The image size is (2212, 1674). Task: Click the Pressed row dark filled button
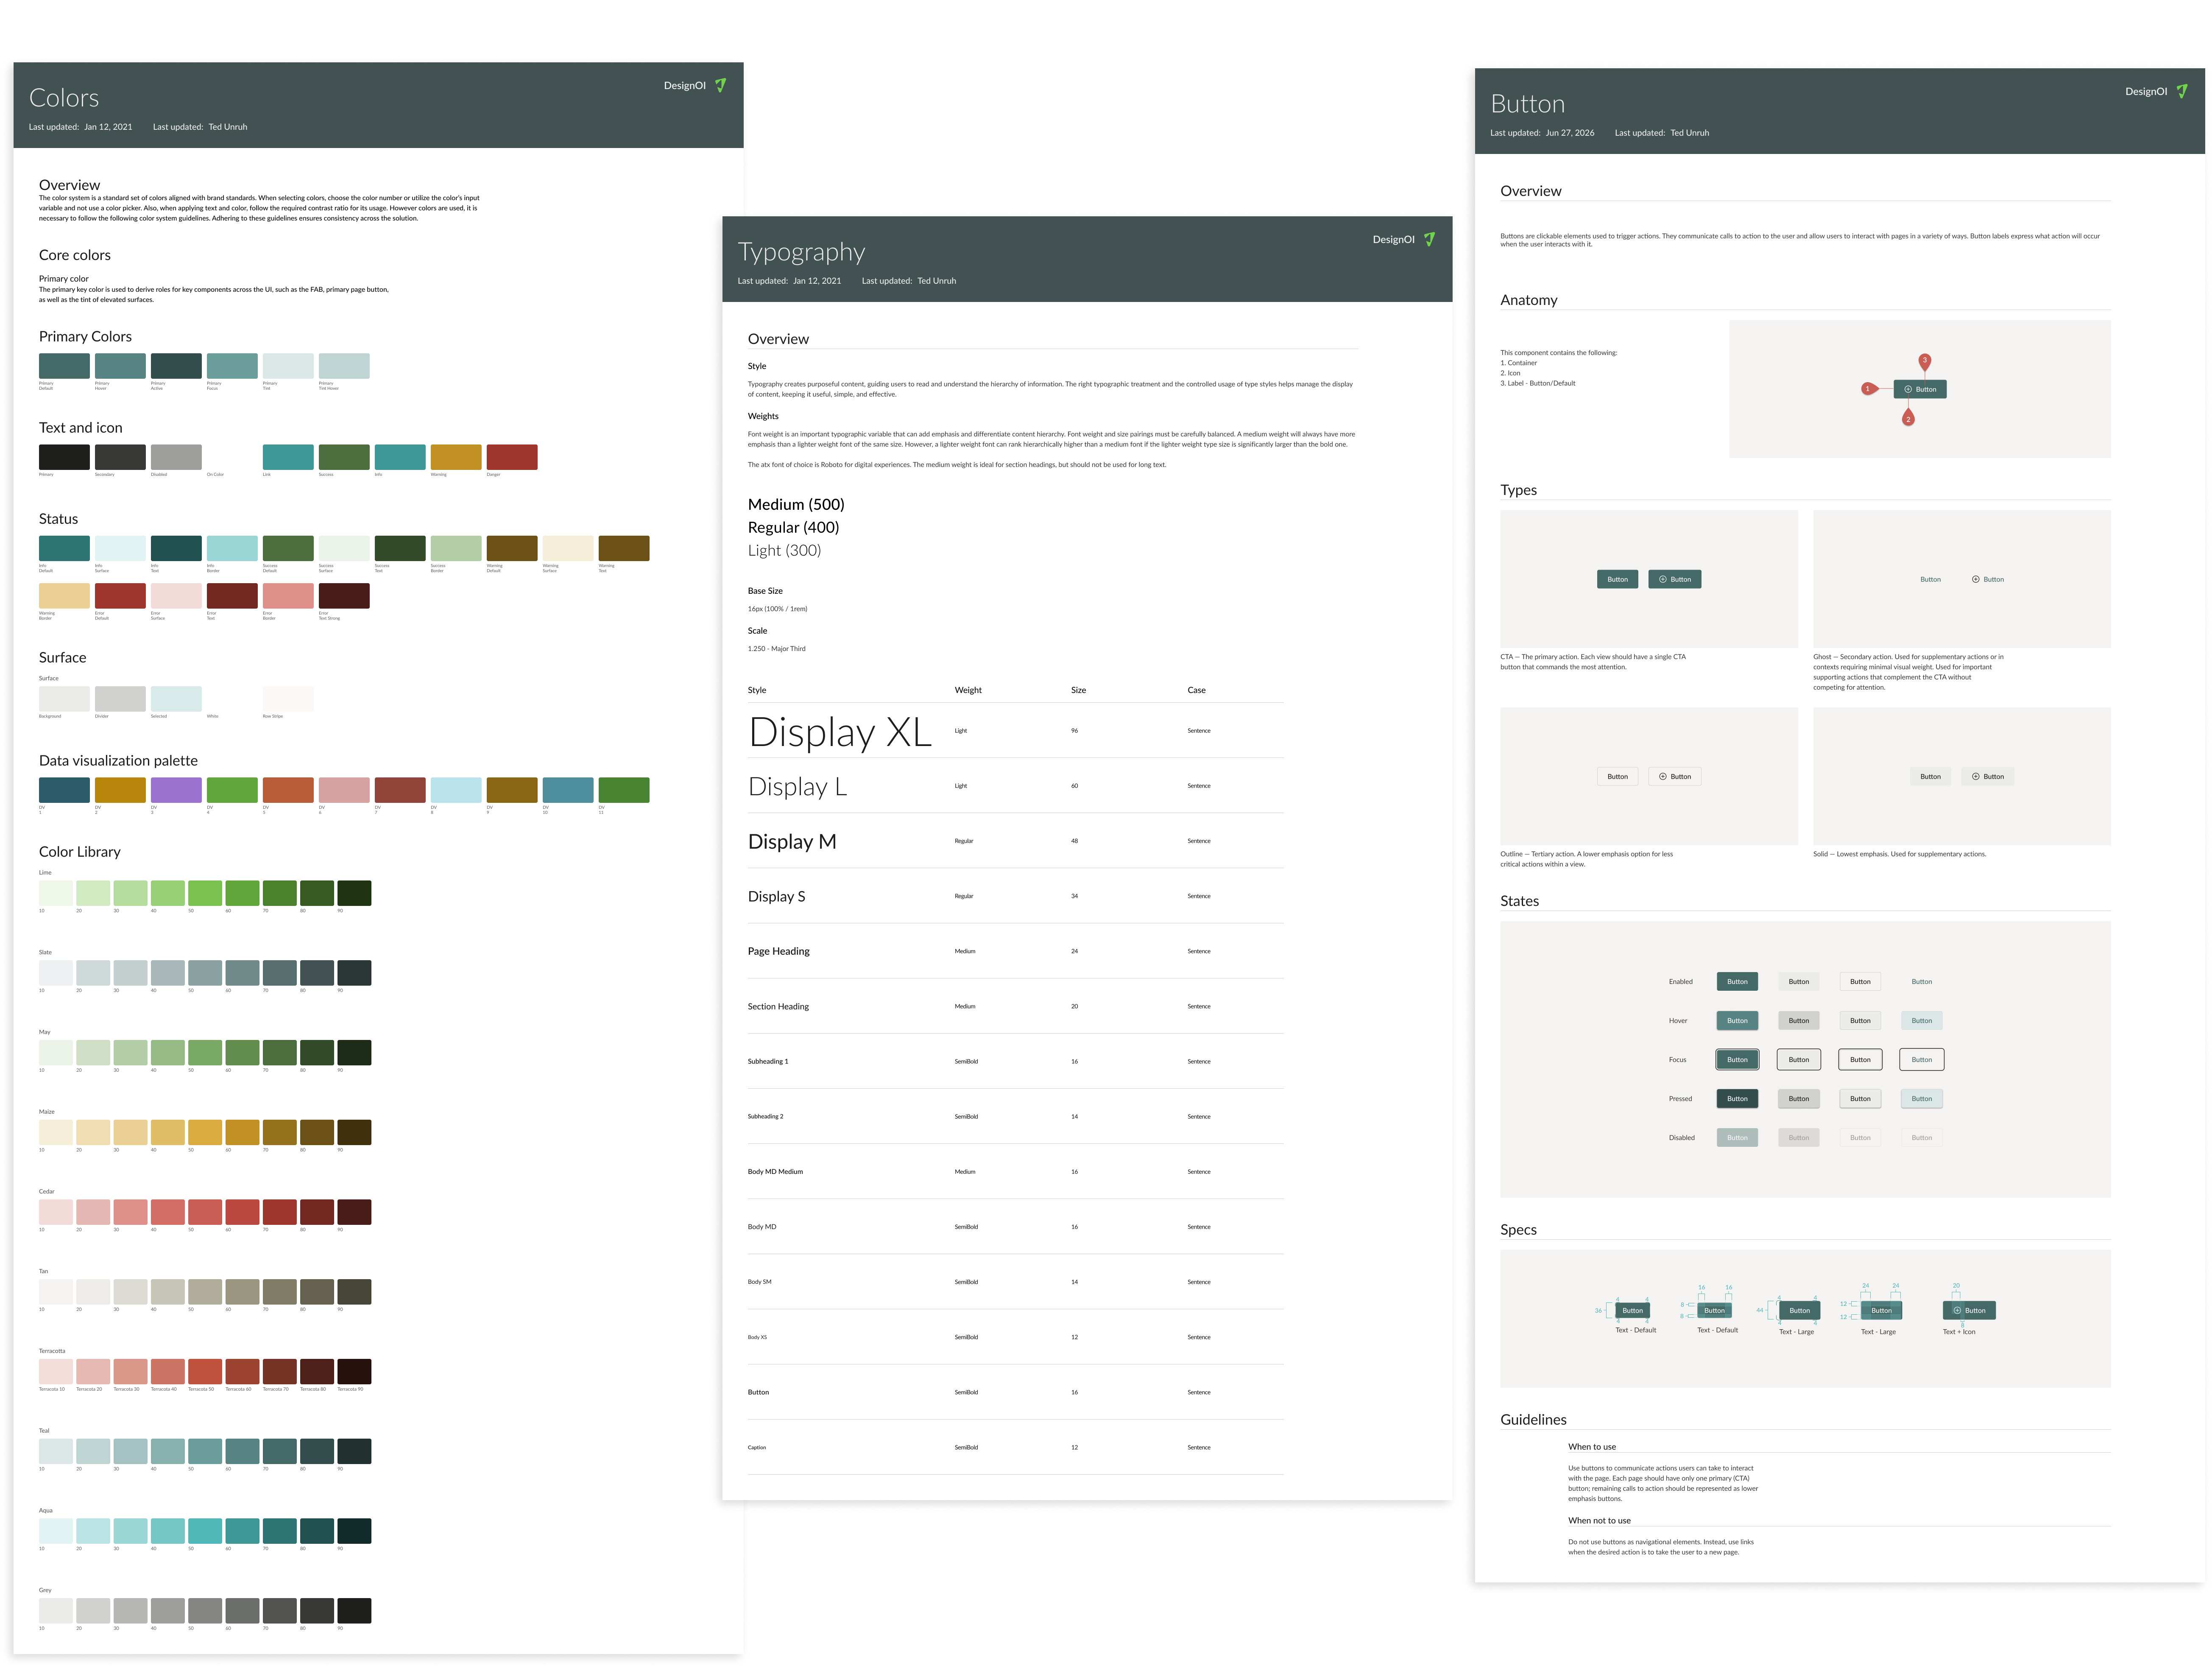click(x=1737, y=1098)
